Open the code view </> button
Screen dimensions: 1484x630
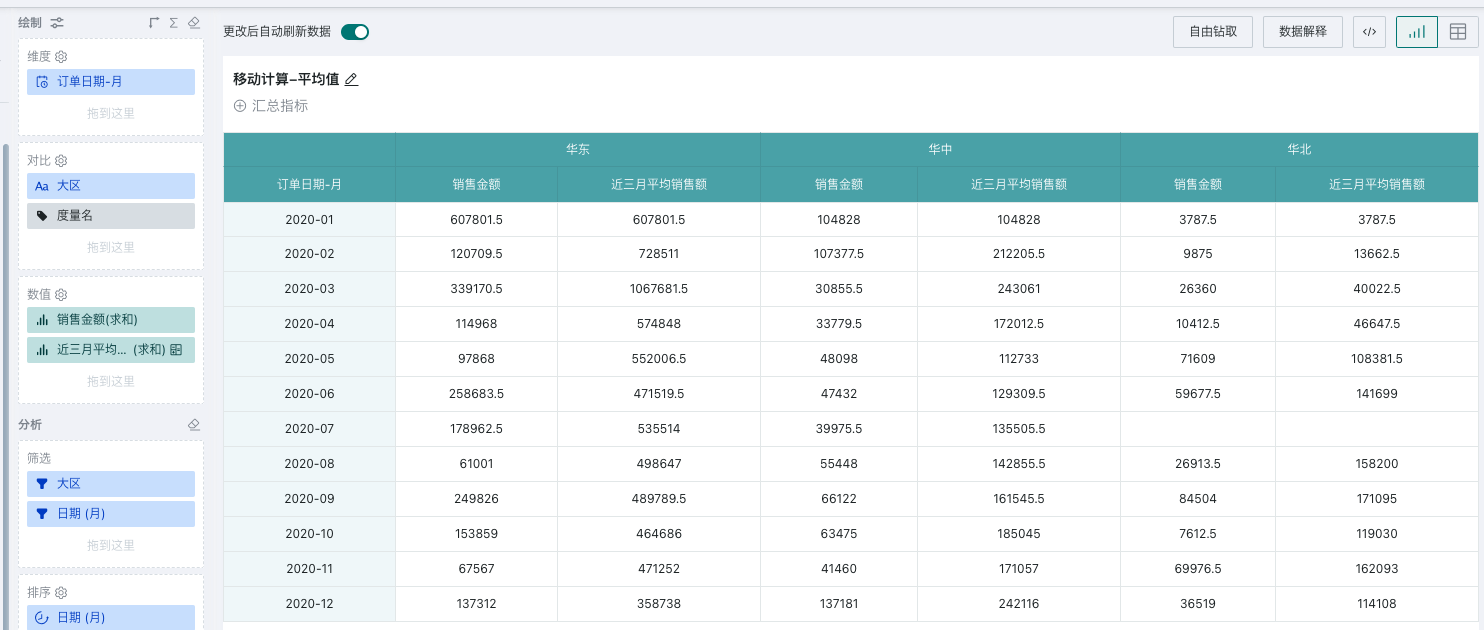[1370, 32]
